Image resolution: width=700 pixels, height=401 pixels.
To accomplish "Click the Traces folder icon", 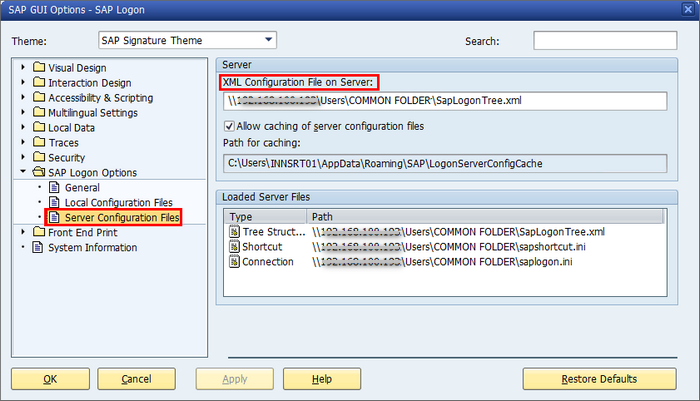I will click(x=39, y=142).
